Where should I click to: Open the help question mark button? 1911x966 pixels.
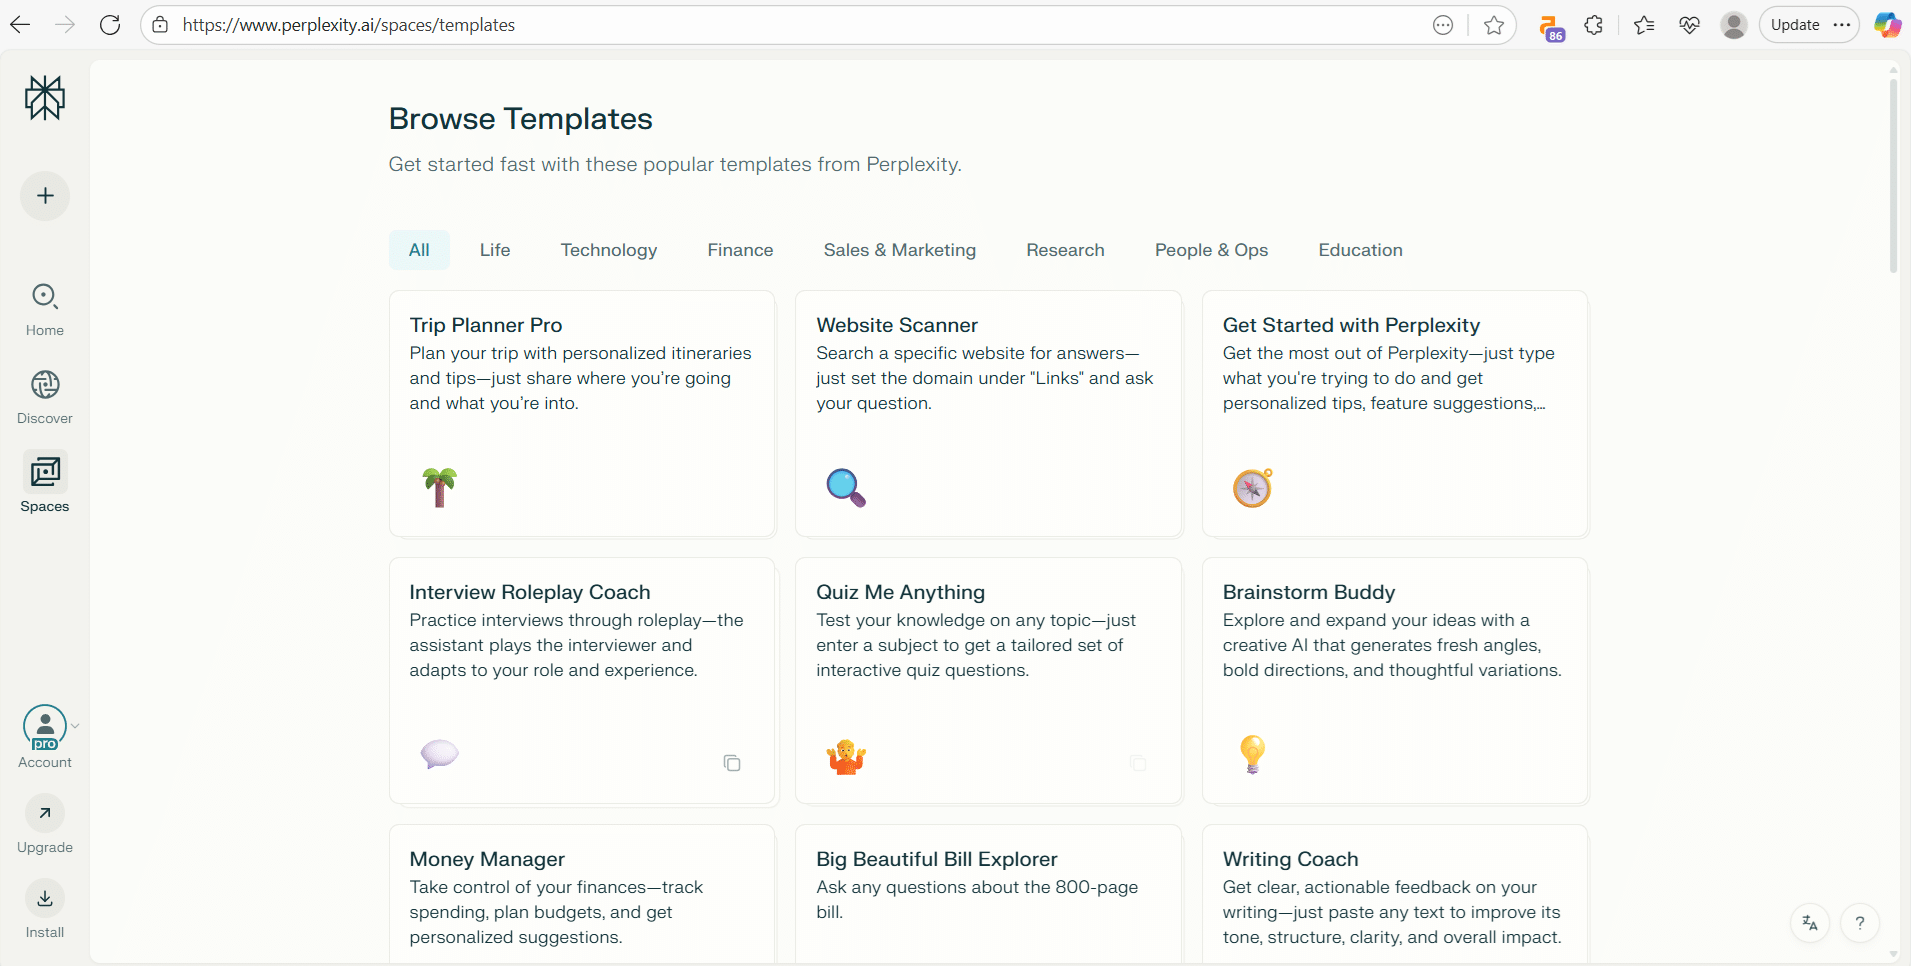[x=1860, y=923]
